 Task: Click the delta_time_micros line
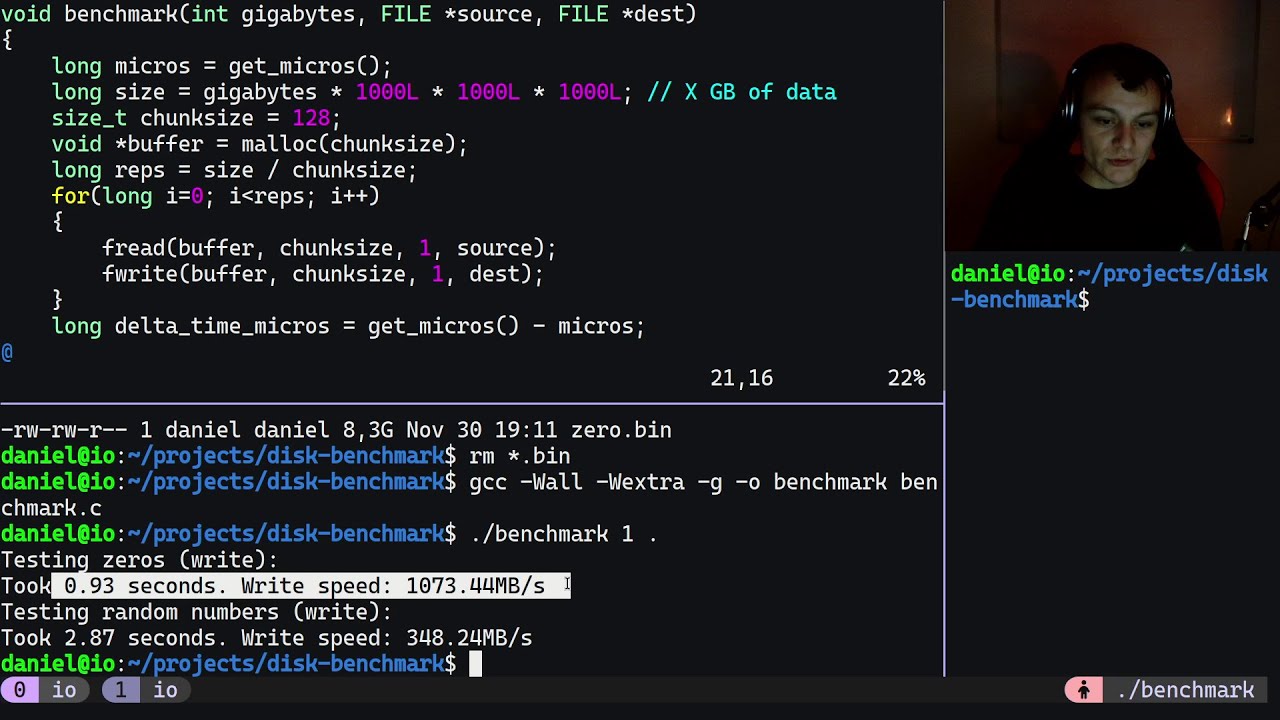click(x=348, y=326)
